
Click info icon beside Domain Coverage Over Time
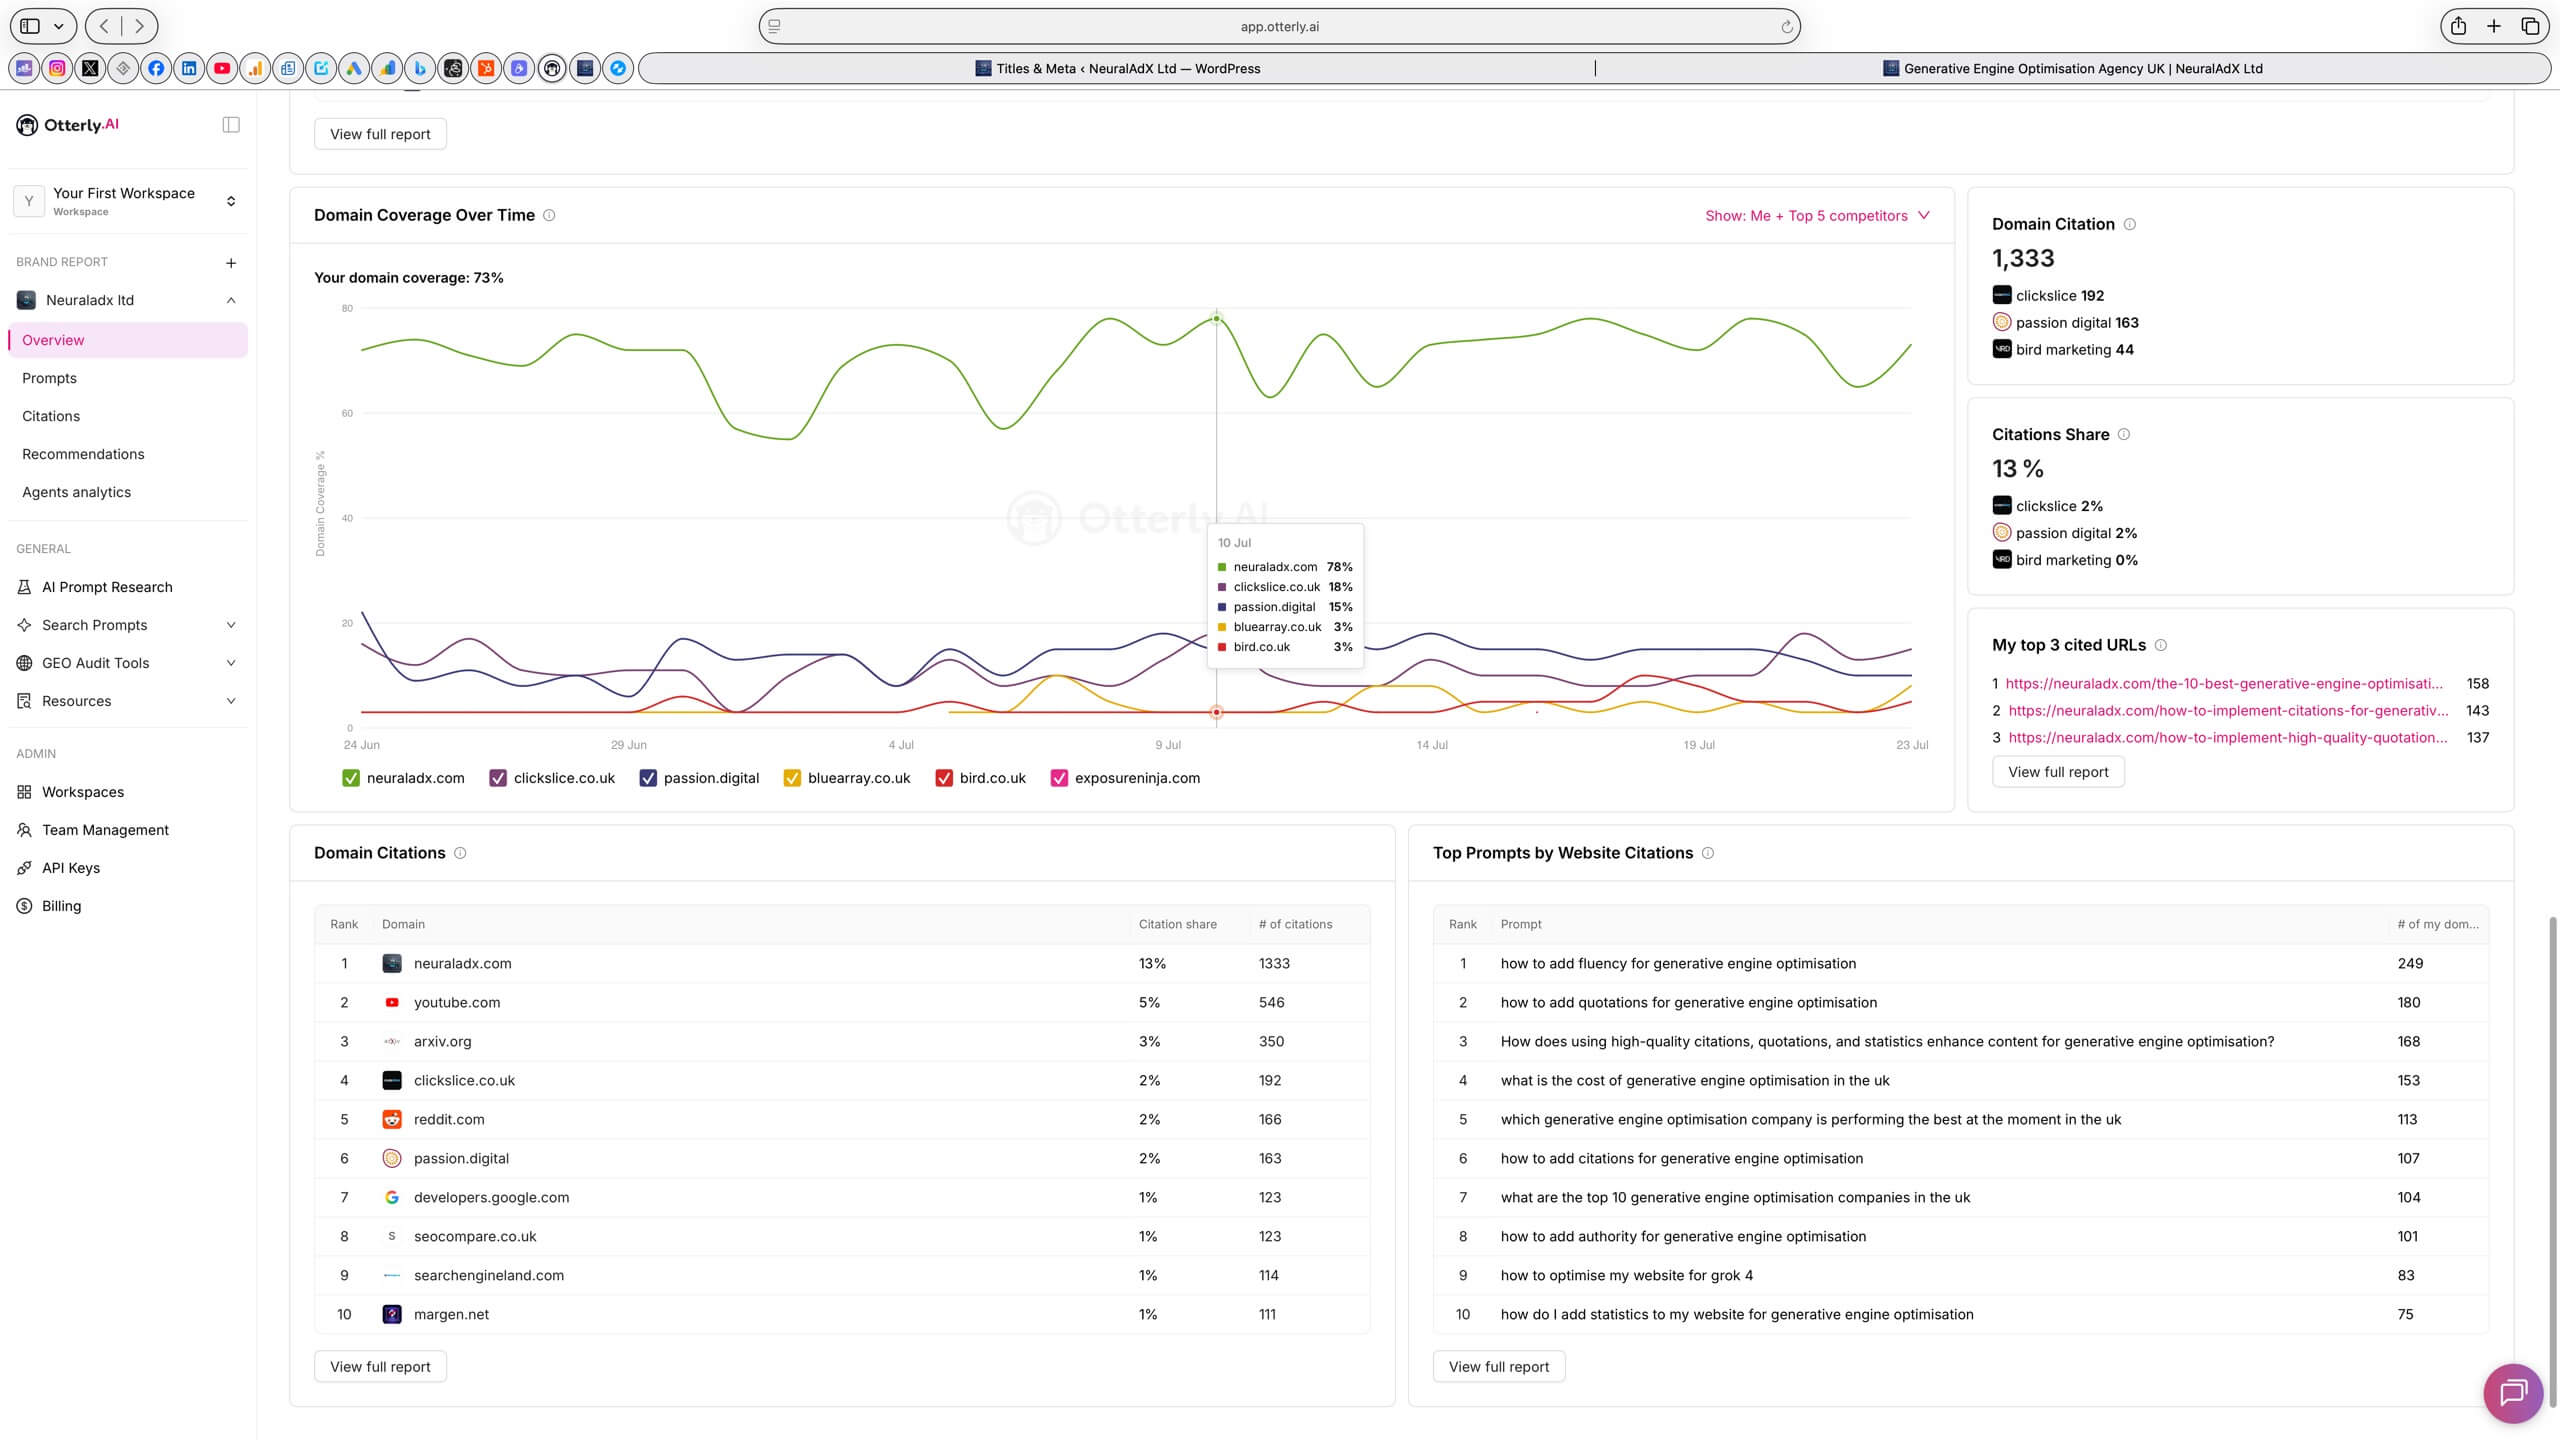coord(549,215)
